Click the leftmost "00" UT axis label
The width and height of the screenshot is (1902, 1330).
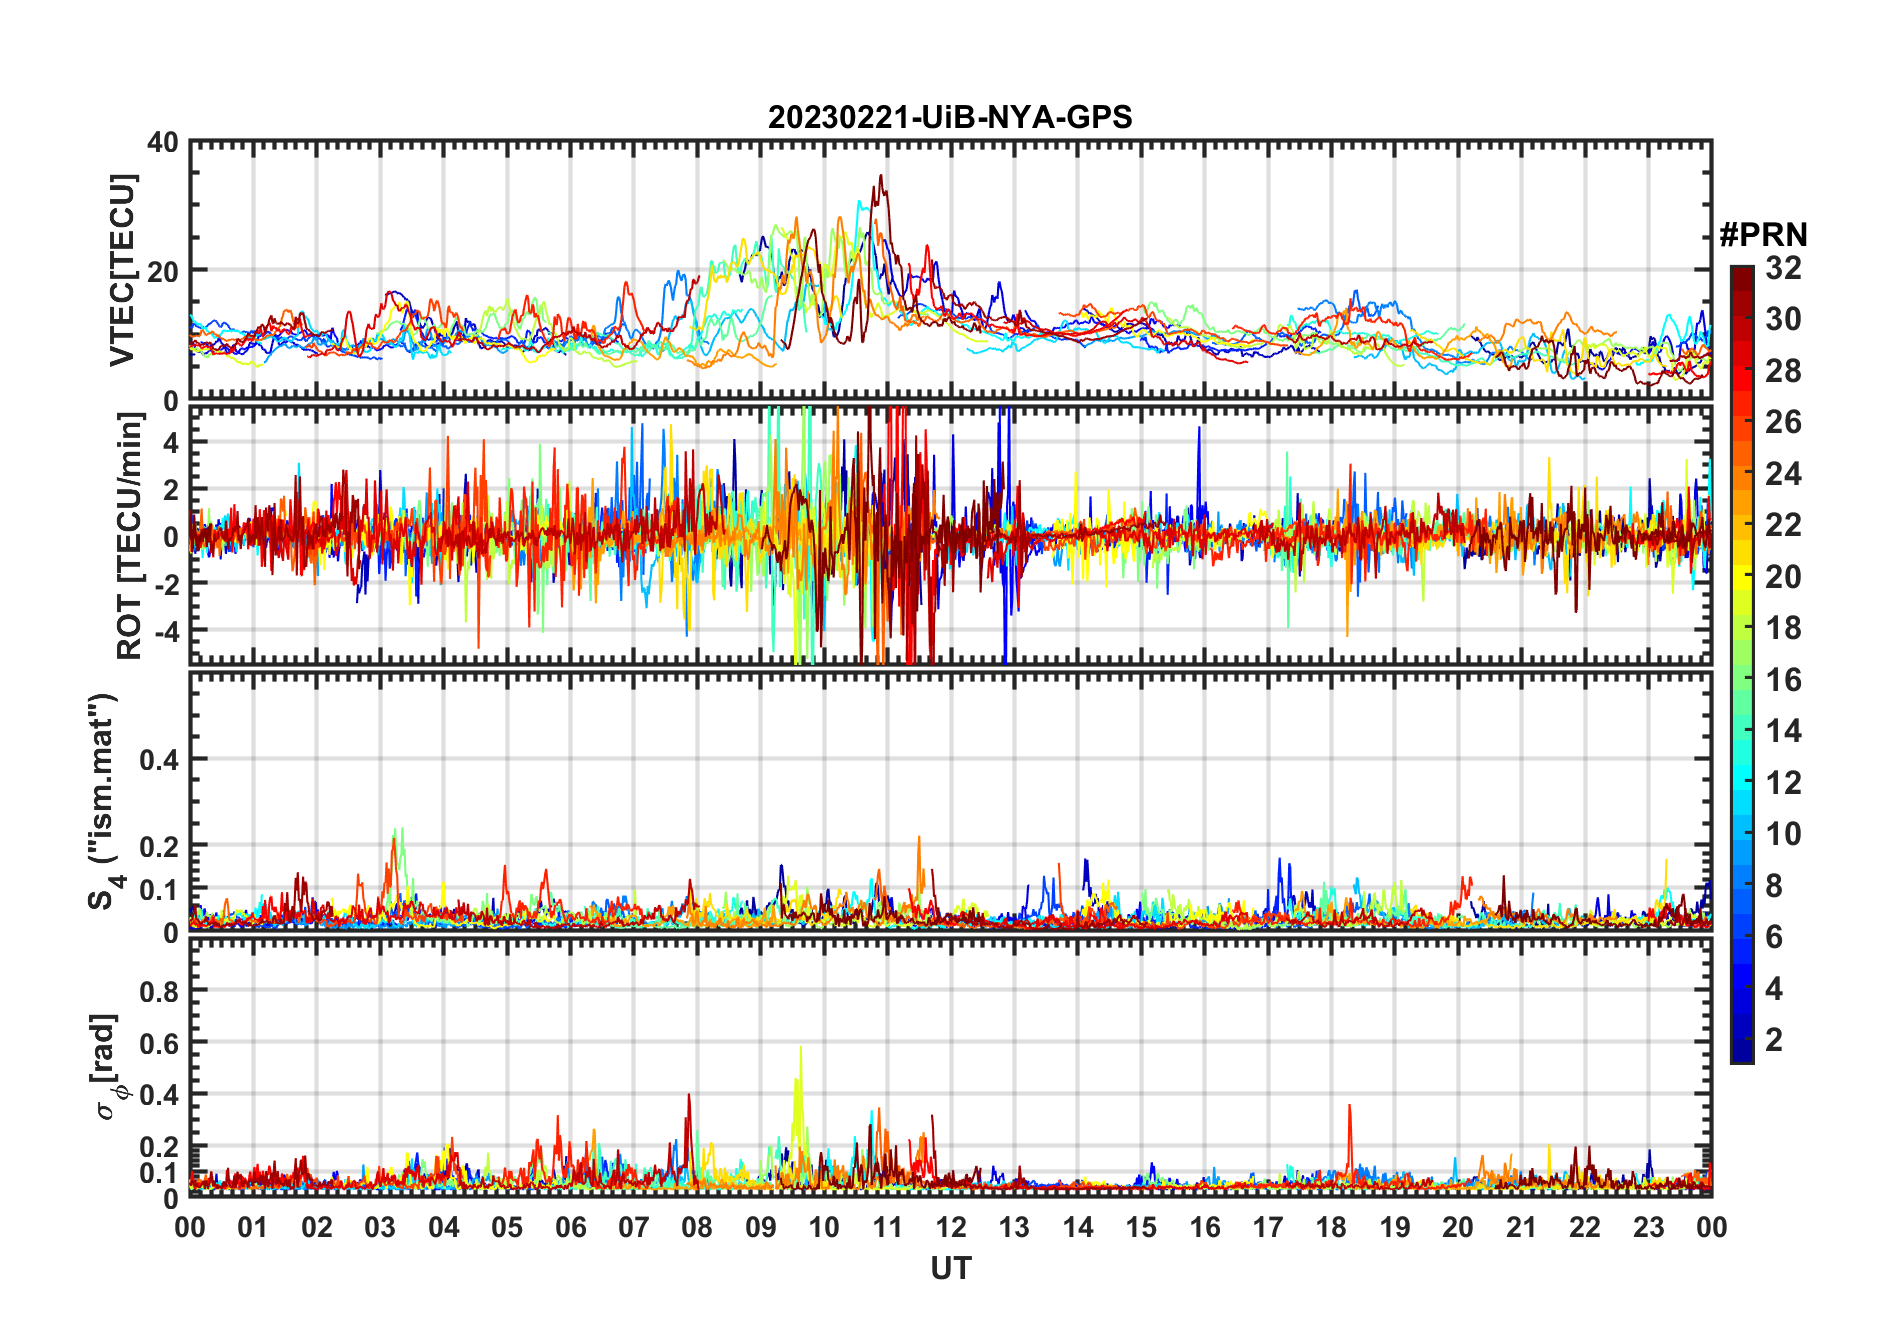pos(190,1227)
